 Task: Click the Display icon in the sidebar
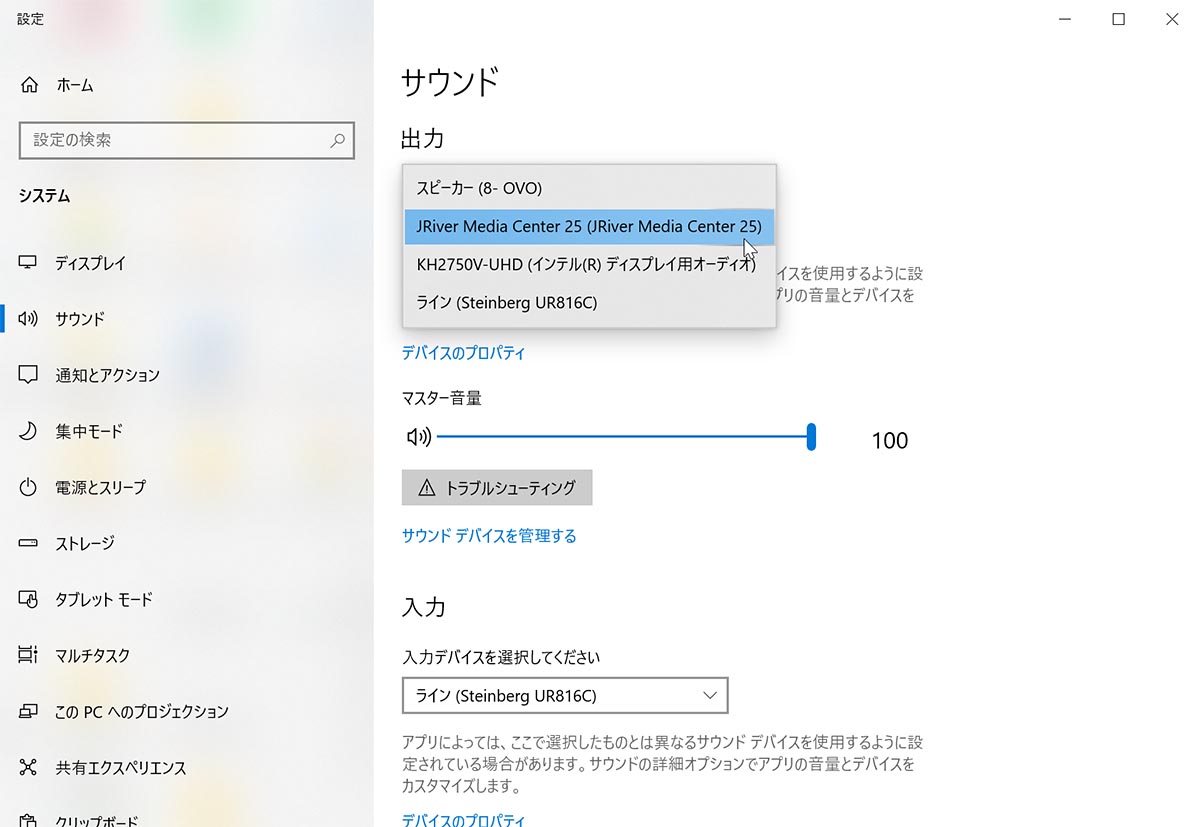point(29,263)
